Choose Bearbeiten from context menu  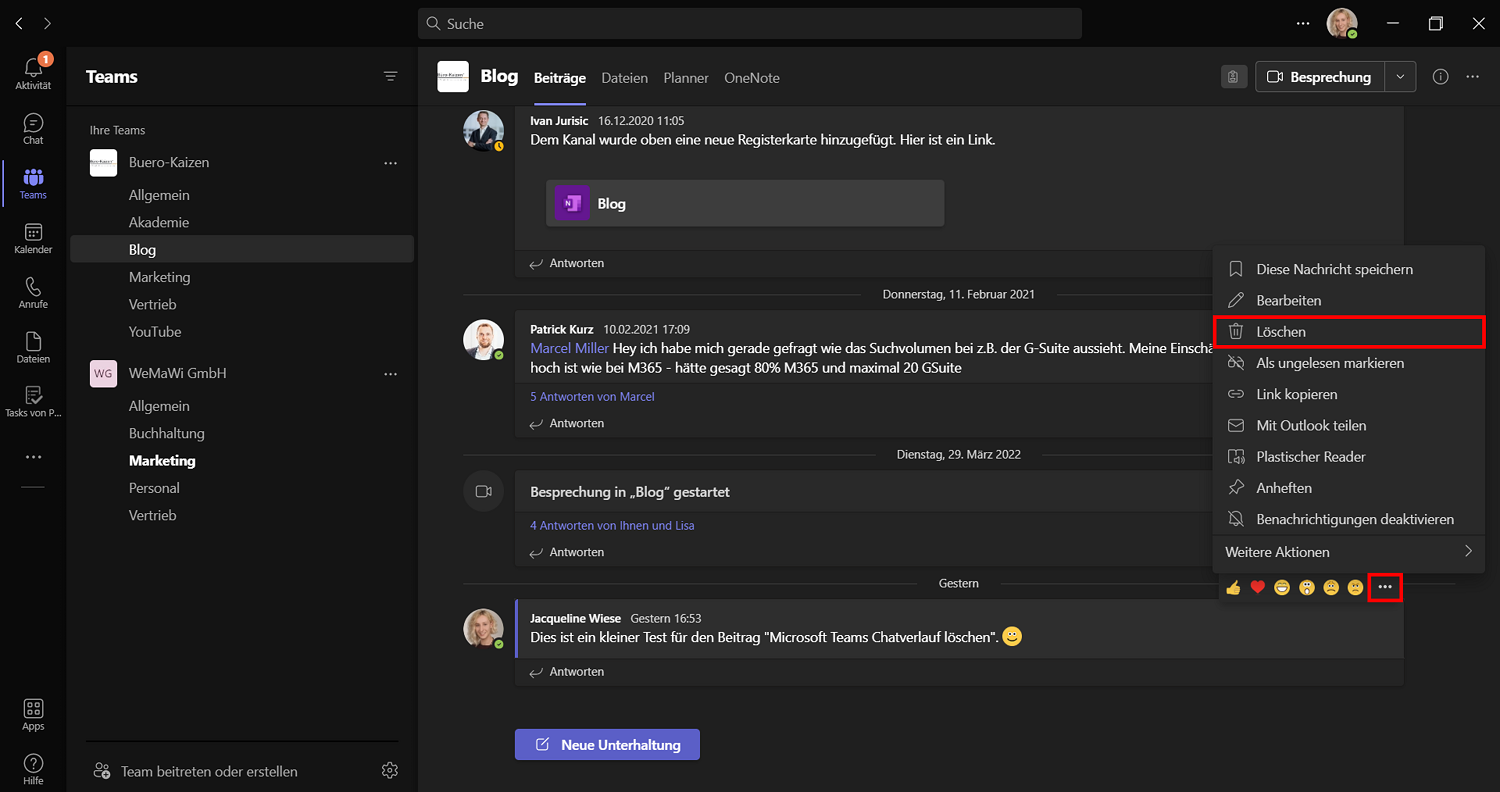(1348, 300)
